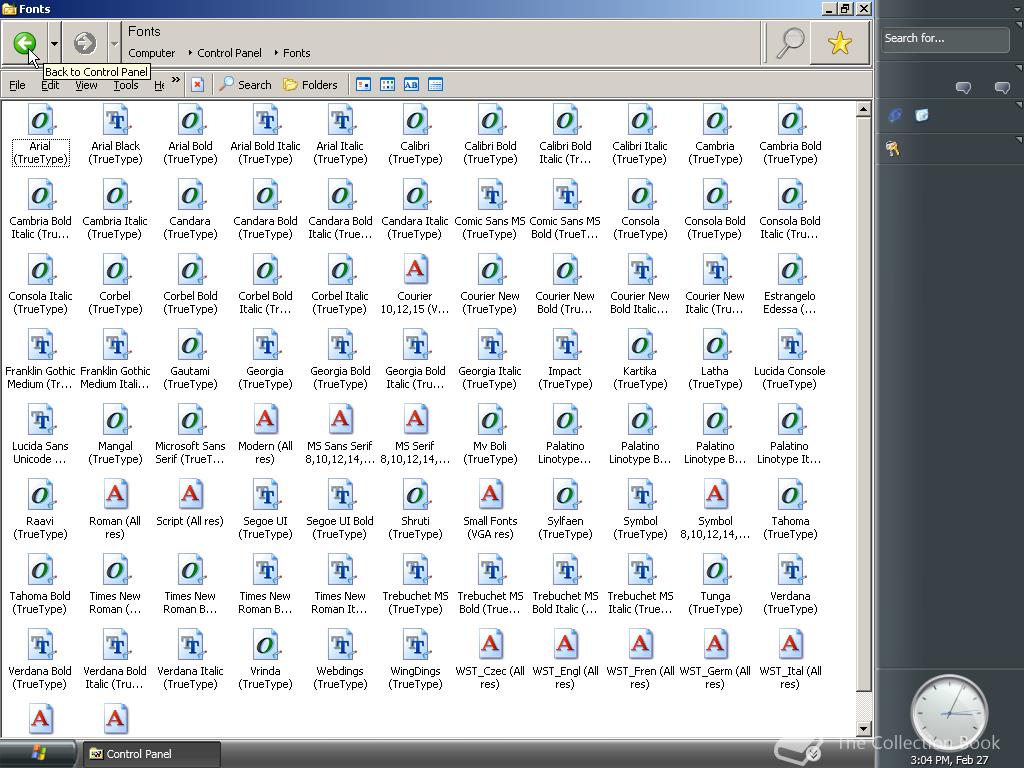Click the Search toolbar button
Viewport: 1024px width, 768px height.
point(245,85)
